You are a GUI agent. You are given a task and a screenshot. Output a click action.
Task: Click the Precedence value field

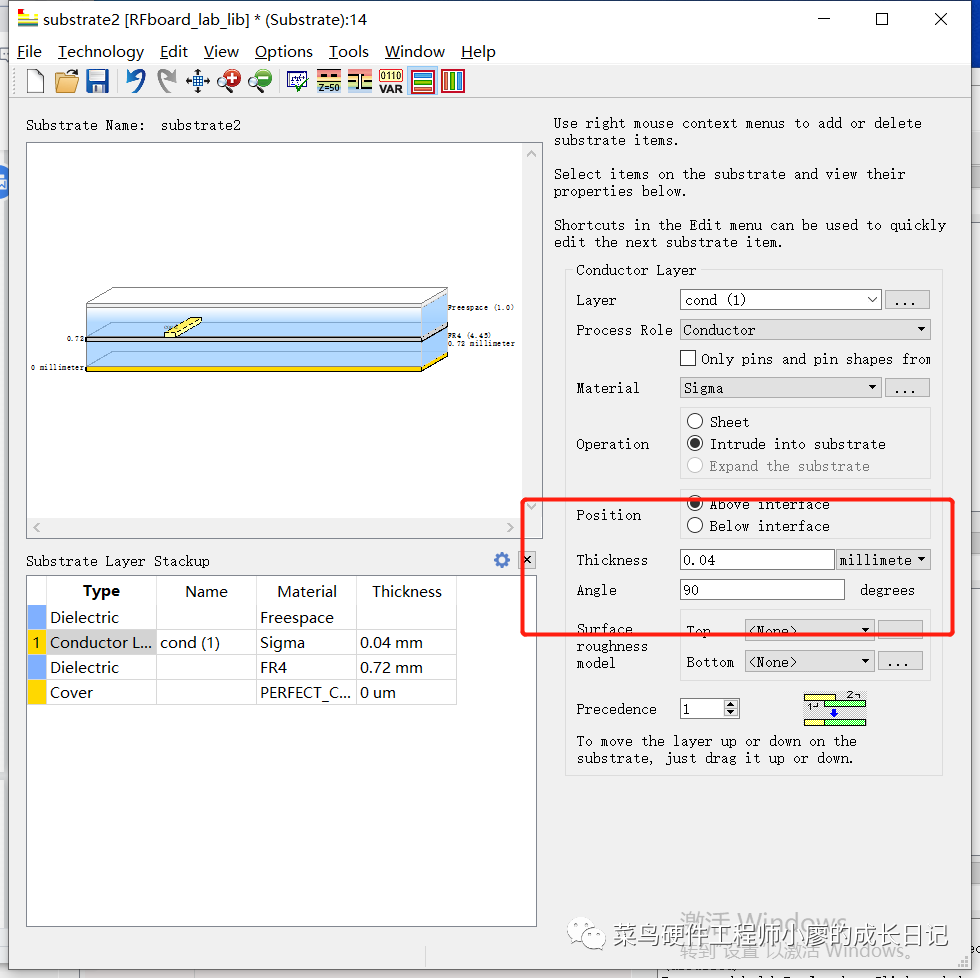pyautogui.click(x=702, y=709)
